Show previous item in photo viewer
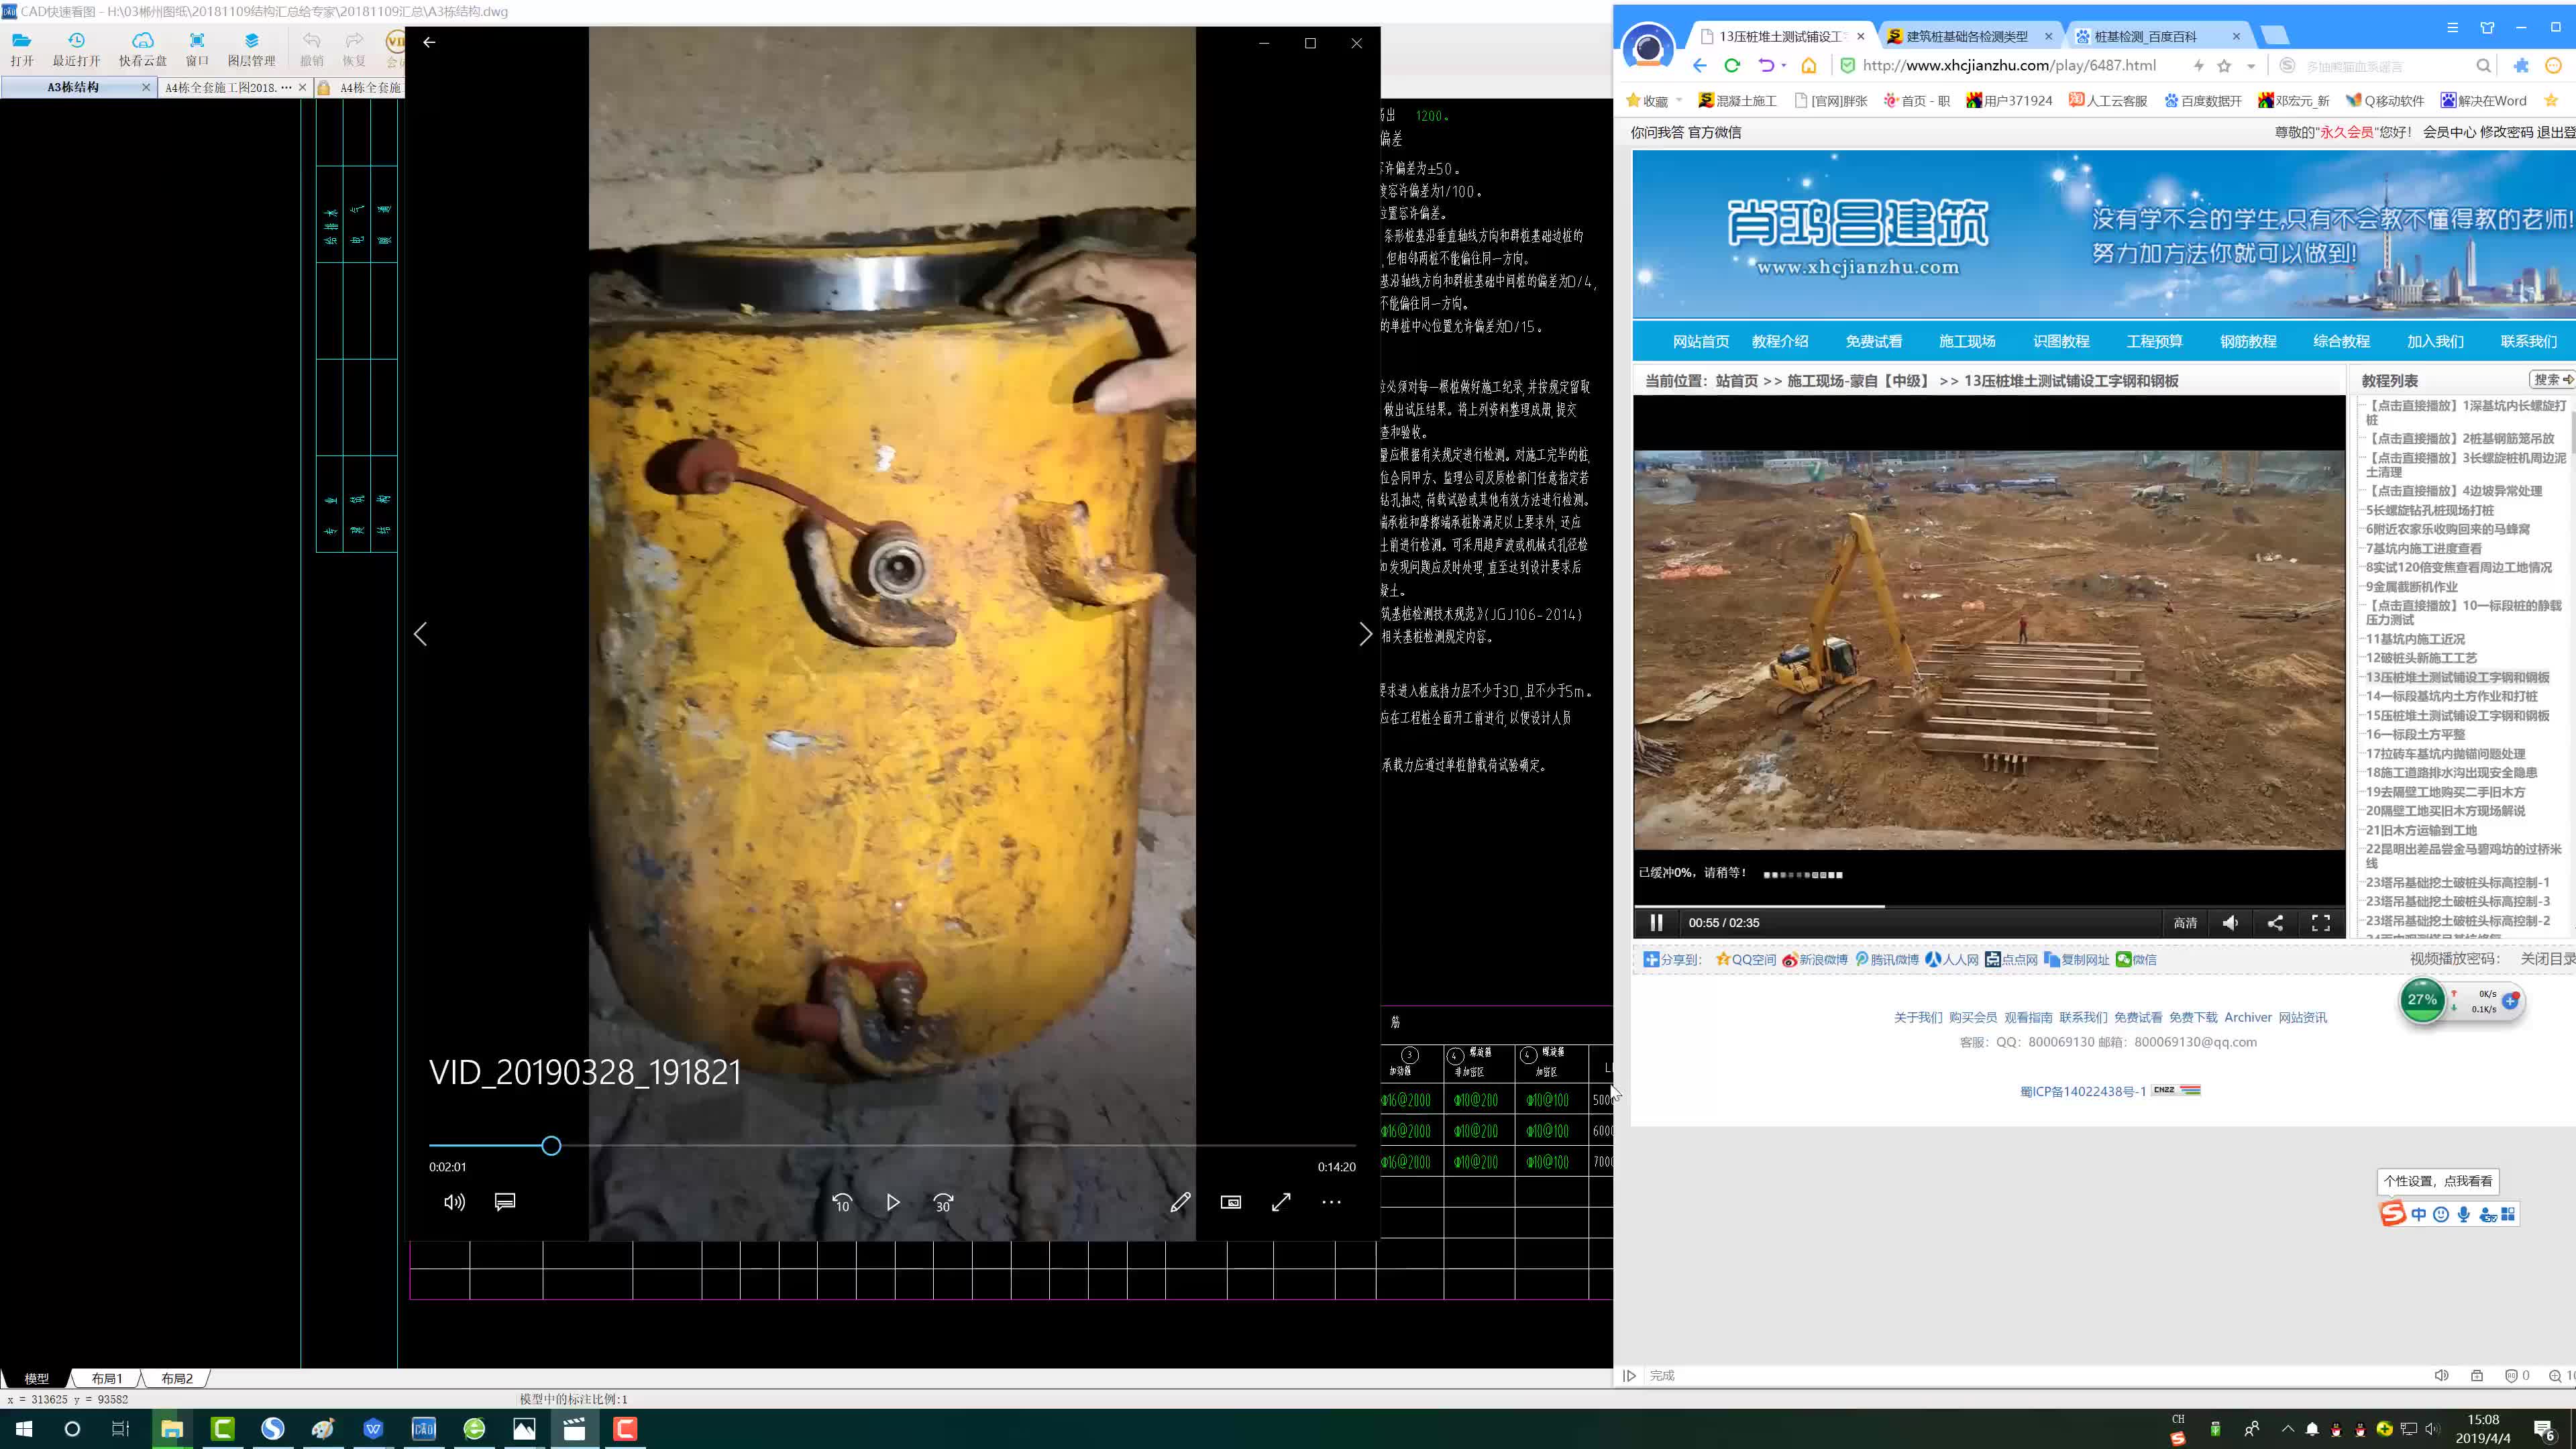 [x=420, y=634]
